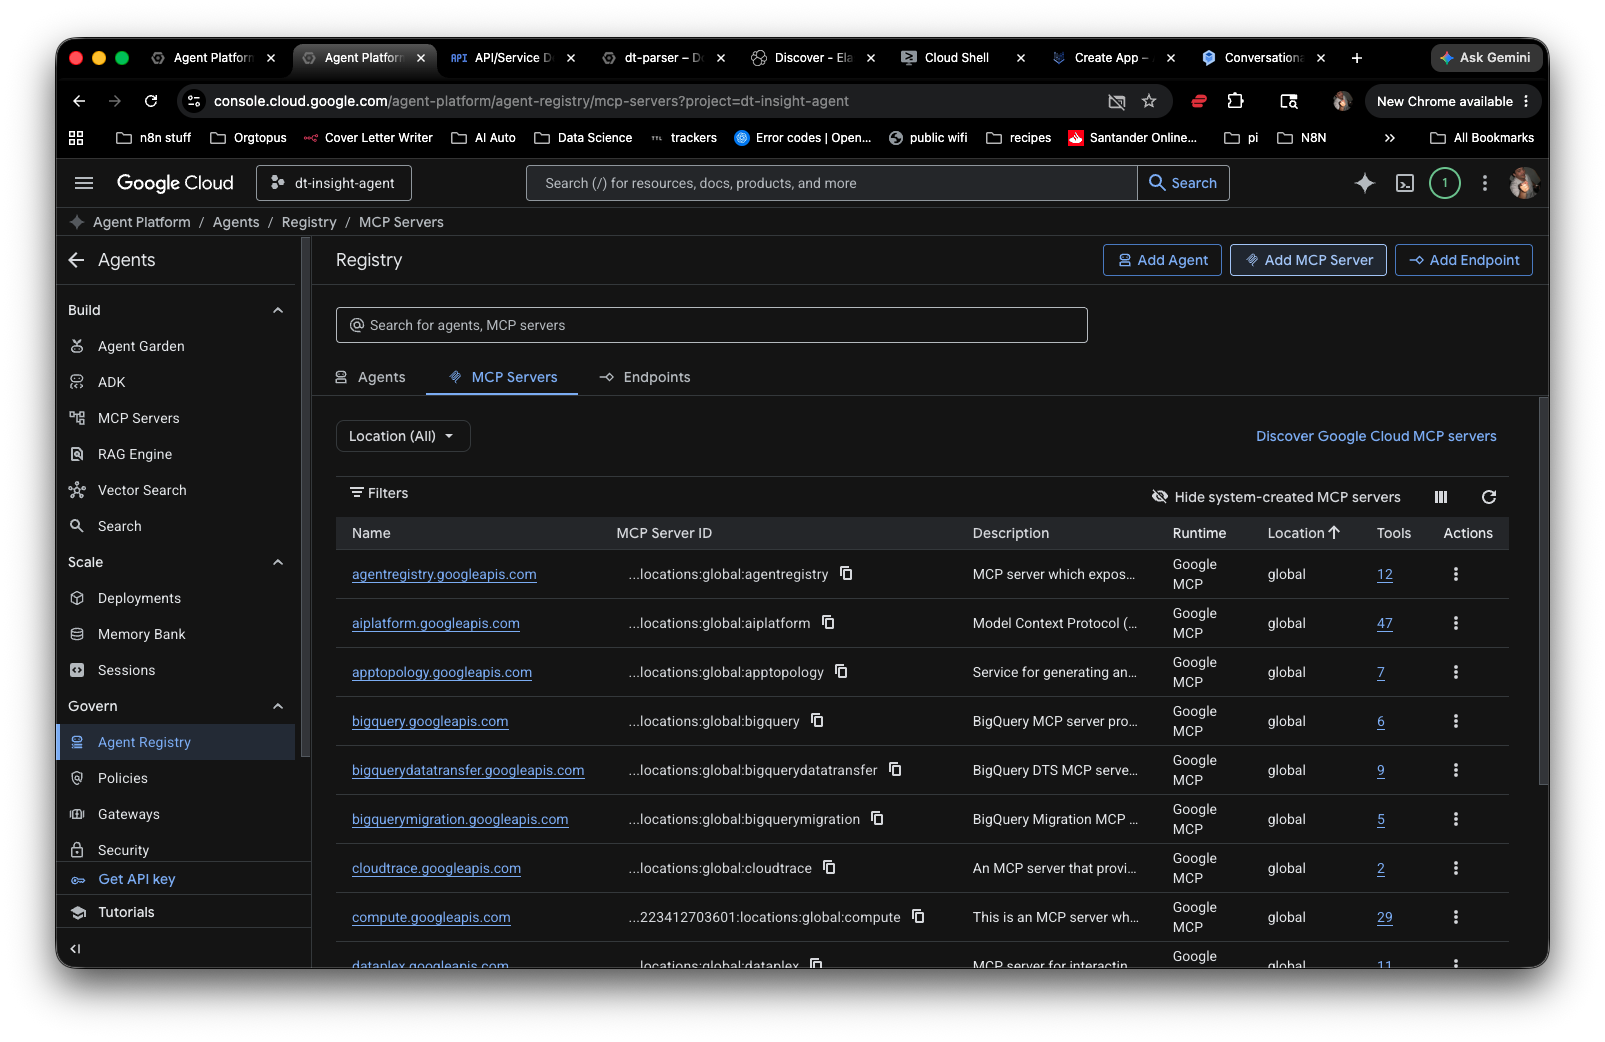Open the column display options icon

coord(1441,497)
